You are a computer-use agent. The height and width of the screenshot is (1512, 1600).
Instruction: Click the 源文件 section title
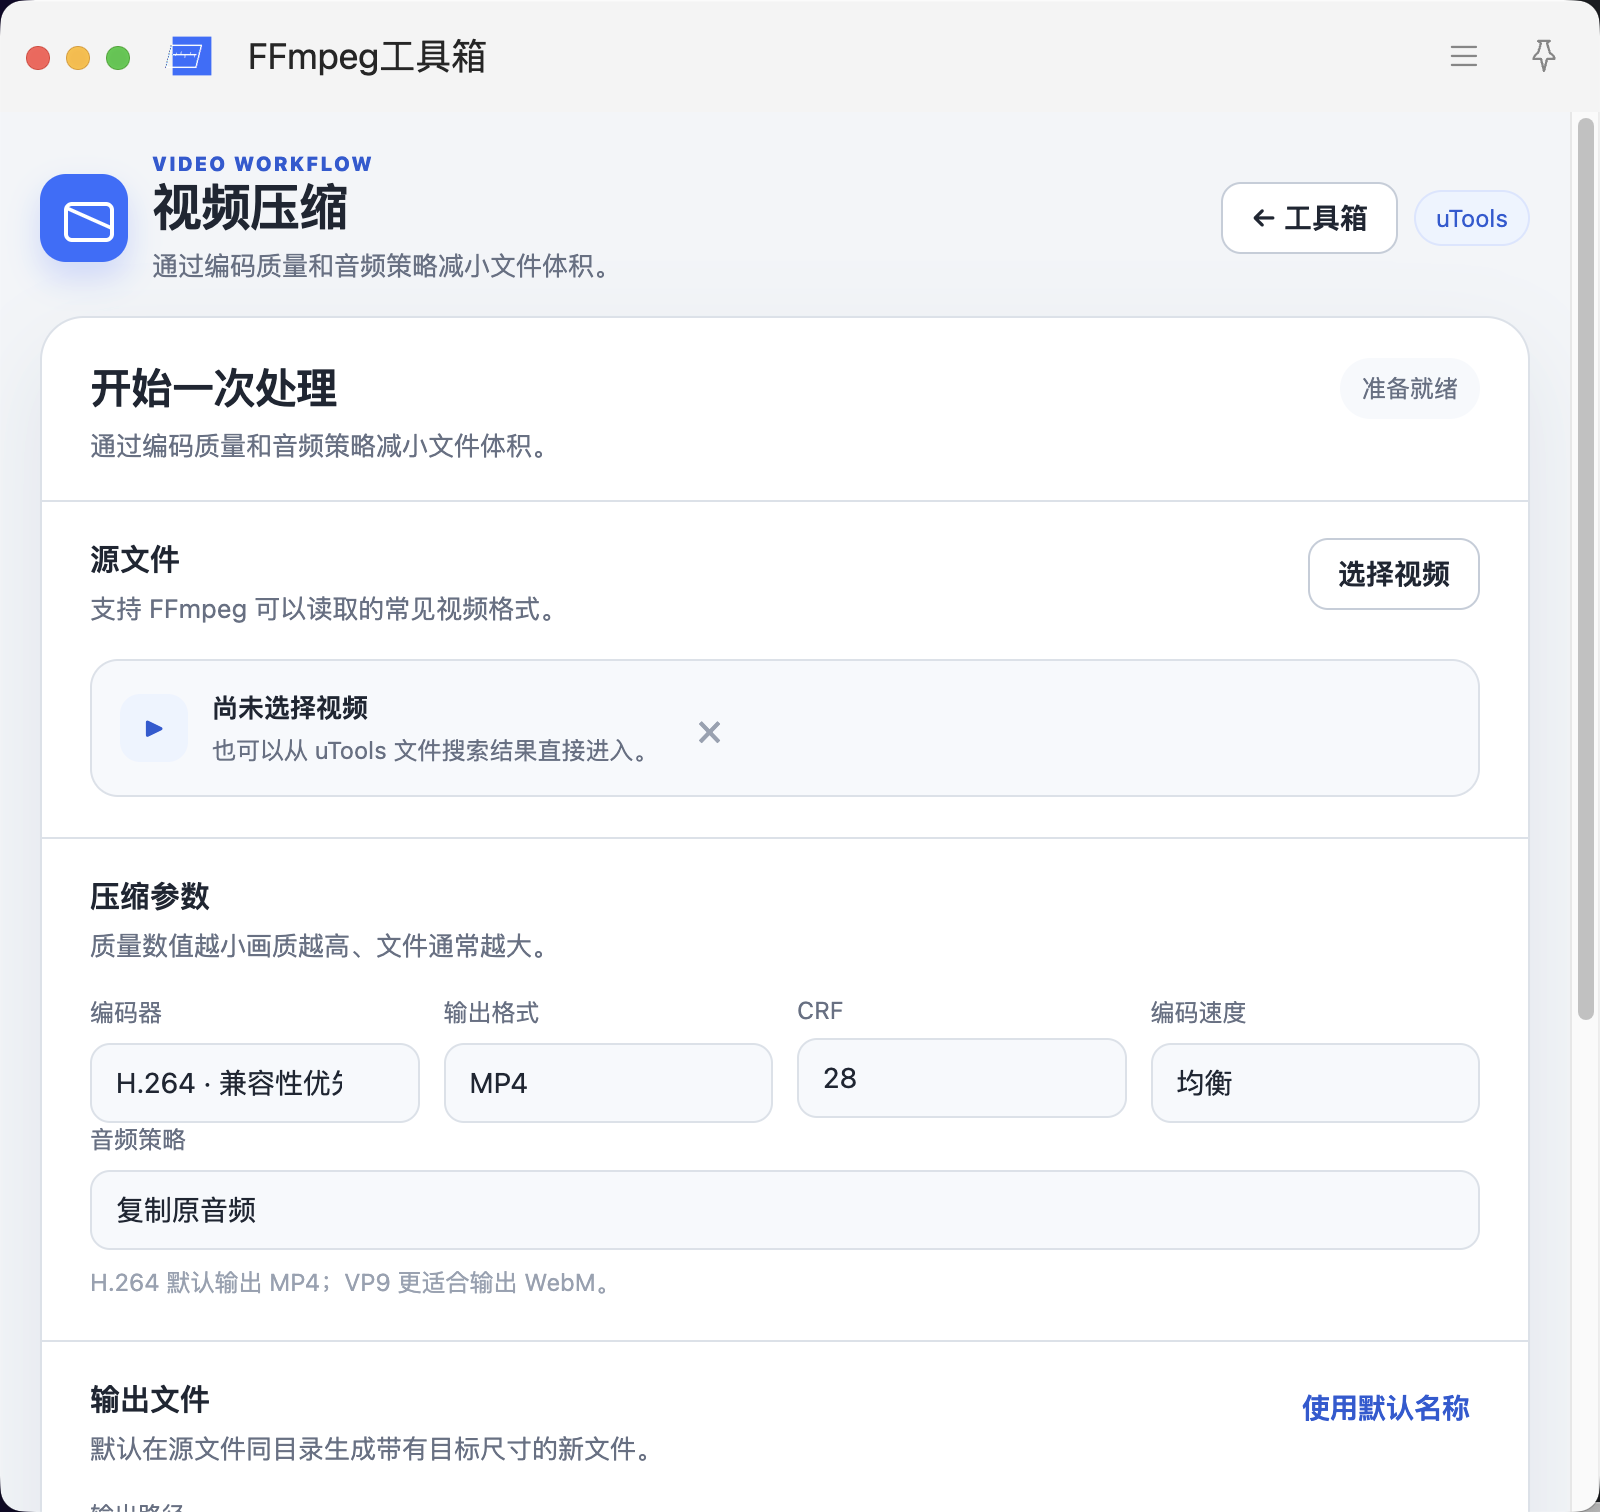tap(135, 559)
